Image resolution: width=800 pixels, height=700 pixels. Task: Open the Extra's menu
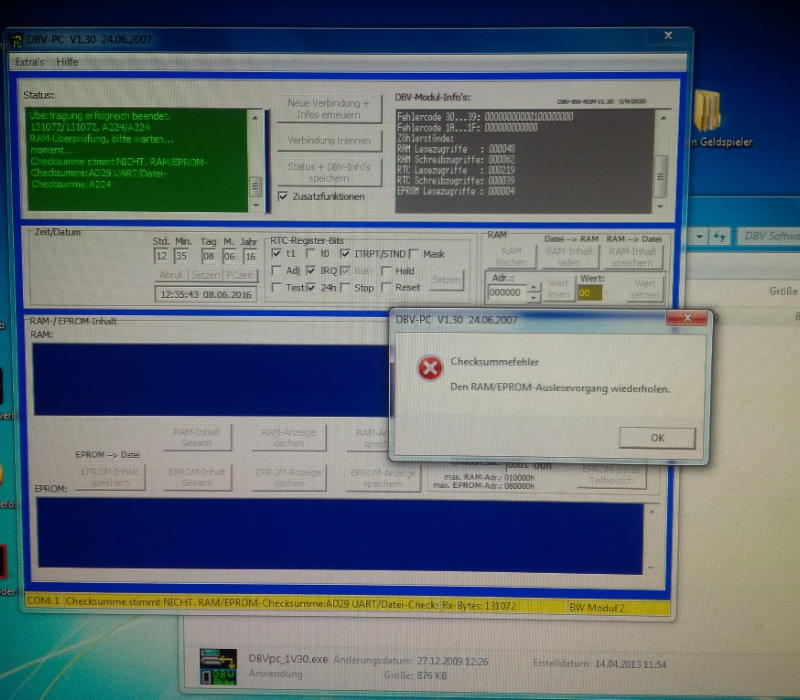tap(31, 62)
